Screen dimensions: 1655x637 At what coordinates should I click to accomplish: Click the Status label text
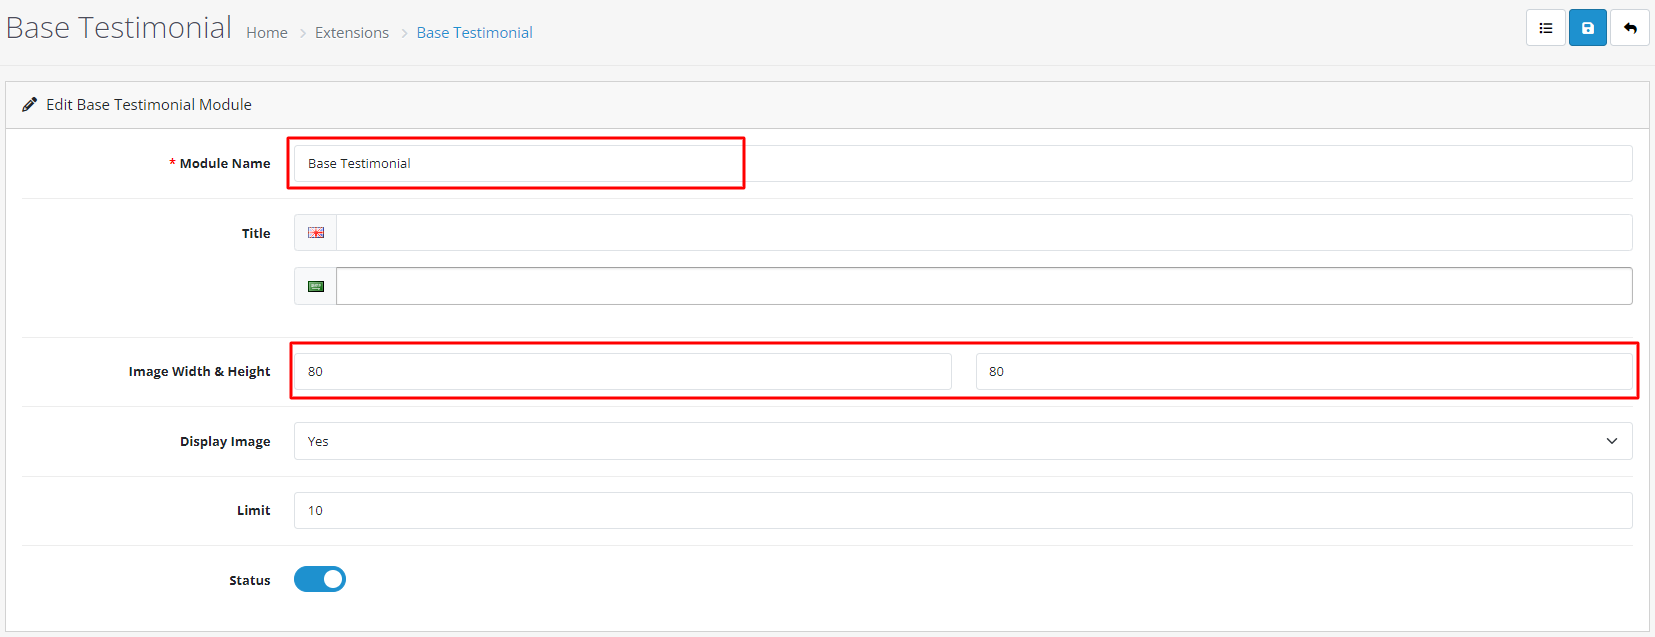pyautogui.click(x=249, y=581)
